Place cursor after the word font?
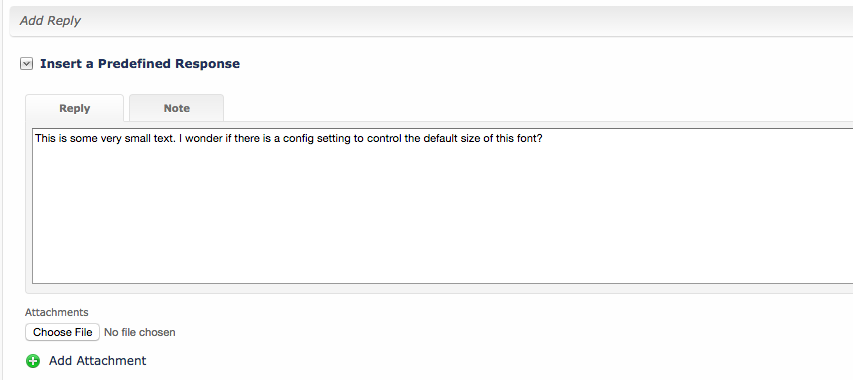Screen dimensions: 853x380 tap(543, 139)
